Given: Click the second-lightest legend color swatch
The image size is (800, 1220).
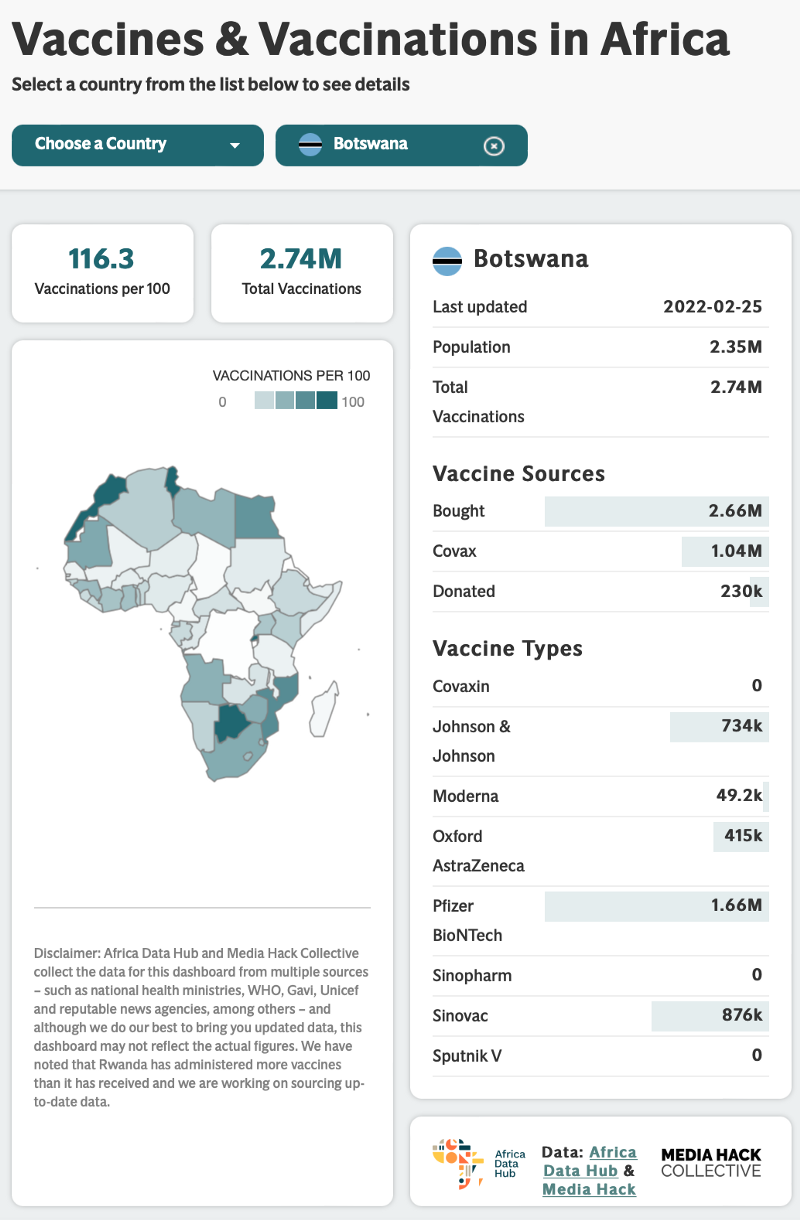Looking at the screenshot, I should [x=285, y=401].
